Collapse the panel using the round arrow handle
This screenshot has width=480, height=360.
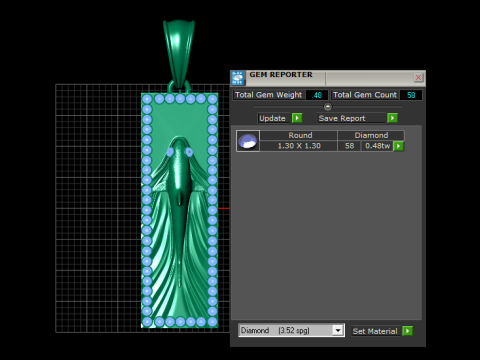[x=328, y=107]
